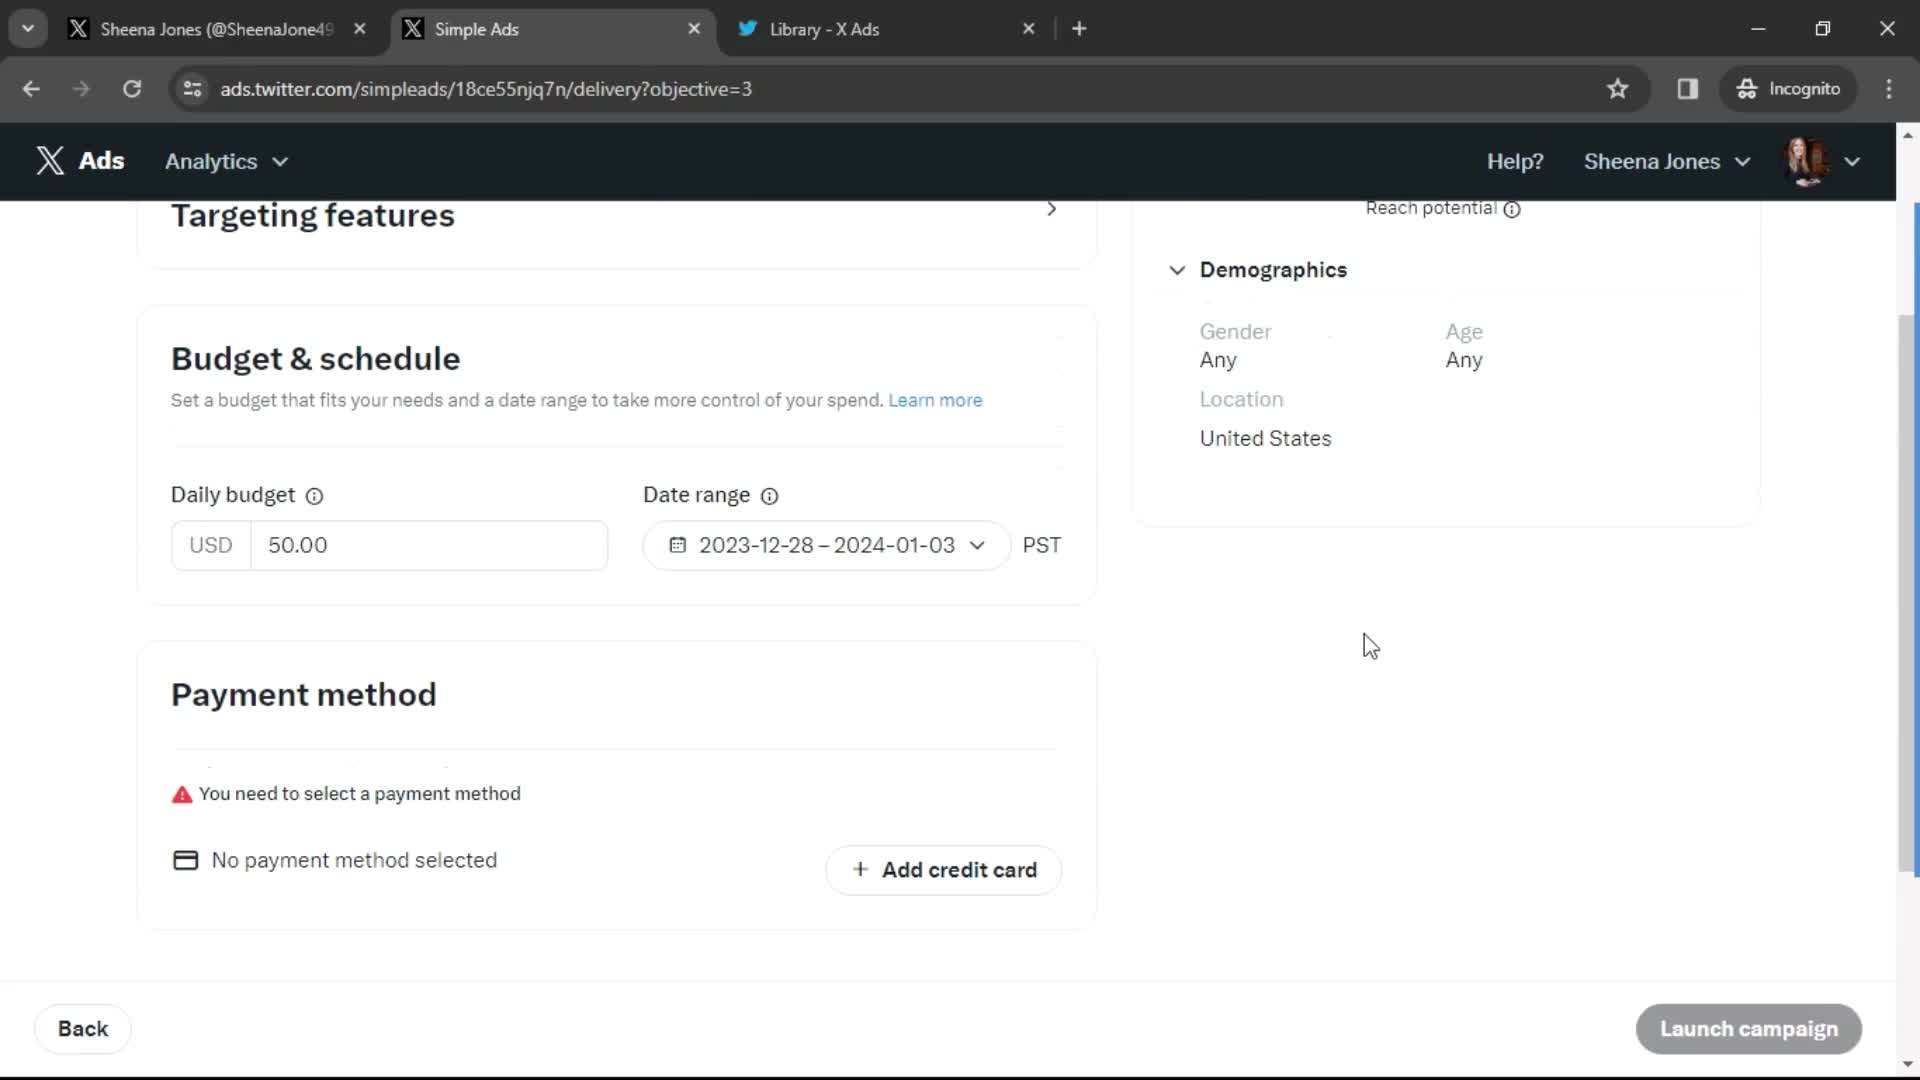1920x1080 pixels.
Task: Click the info icon next to Daily budget
Action: tap(313, 496)
